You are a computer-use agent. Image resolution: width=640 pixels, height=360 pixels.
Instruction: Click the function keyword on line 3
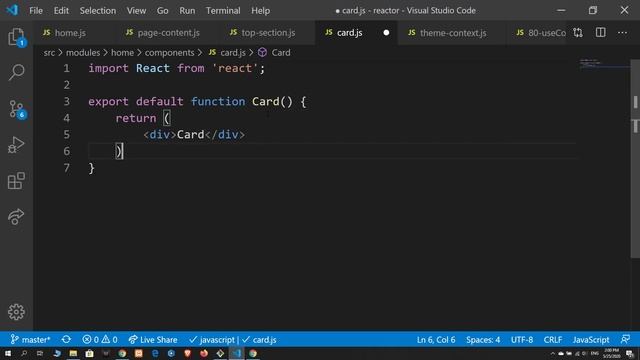tap(218, 101)
